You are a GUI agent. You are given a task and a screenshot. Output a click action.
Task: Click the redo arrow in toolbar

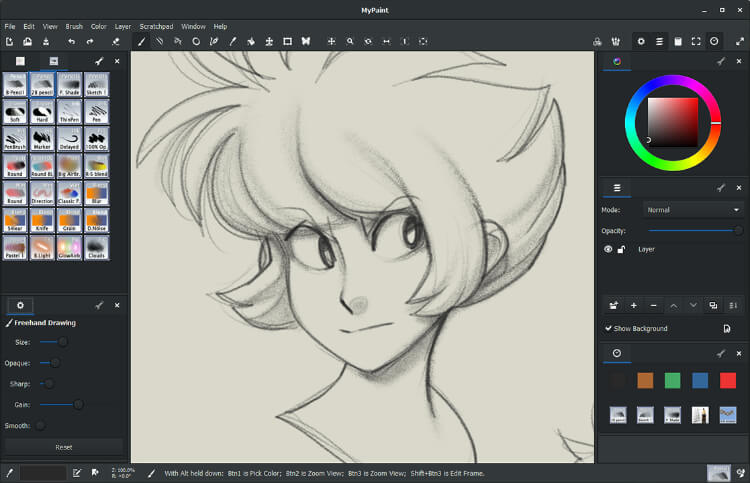click(x=90, y=42)
